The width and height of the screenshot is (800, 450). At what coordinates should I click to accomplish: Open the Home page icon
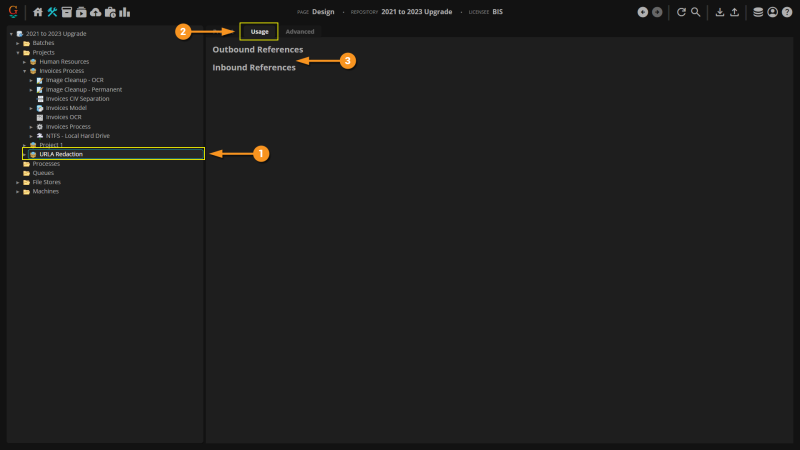tap(38, 12)
